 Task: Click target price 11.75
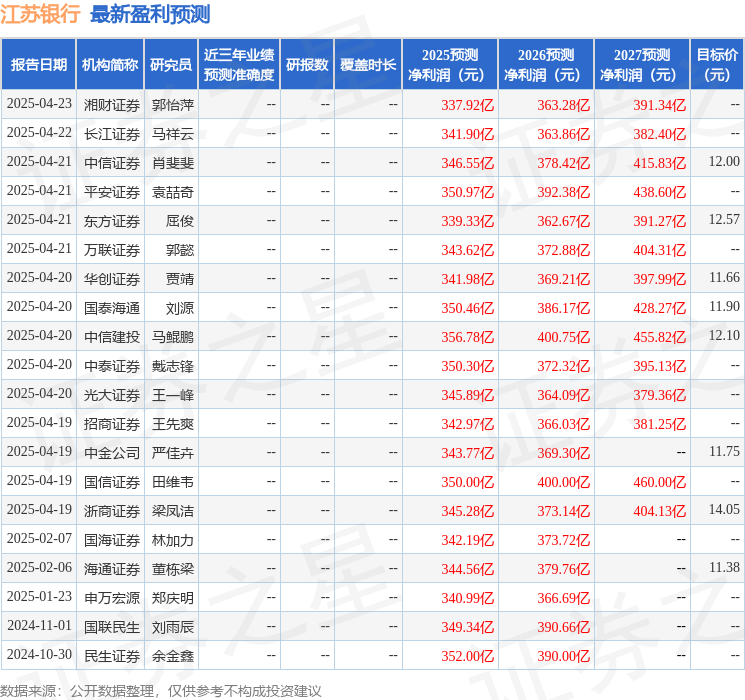[x=724, y=451]
